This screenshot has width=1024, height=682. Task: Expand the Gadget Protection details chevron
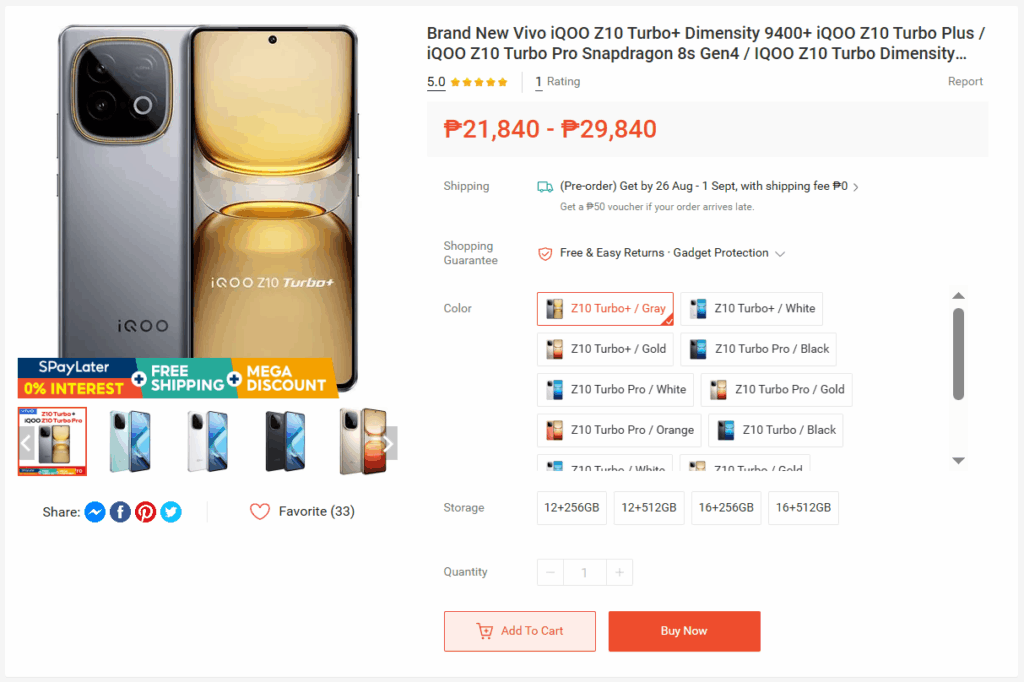[779, 253]
